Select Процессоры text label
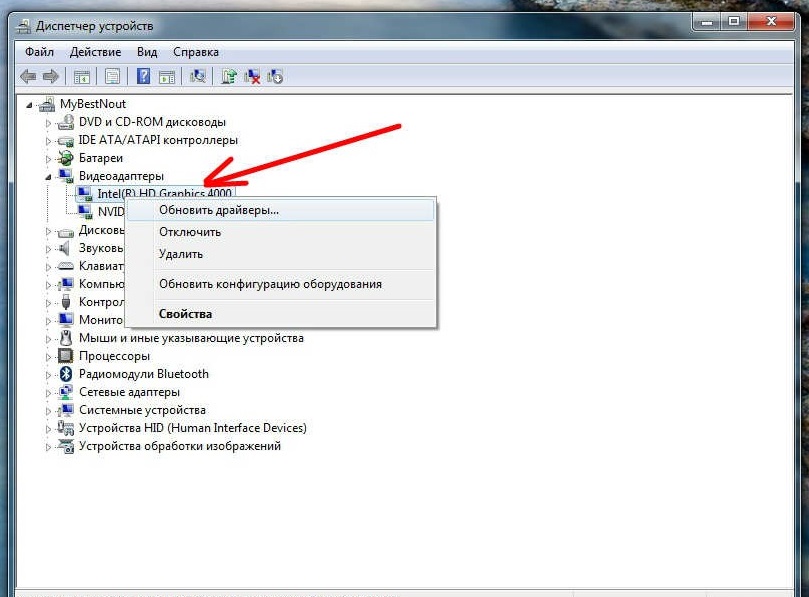Image resolution: width=809 pixels, height=597 pixels. click(115, 356)
